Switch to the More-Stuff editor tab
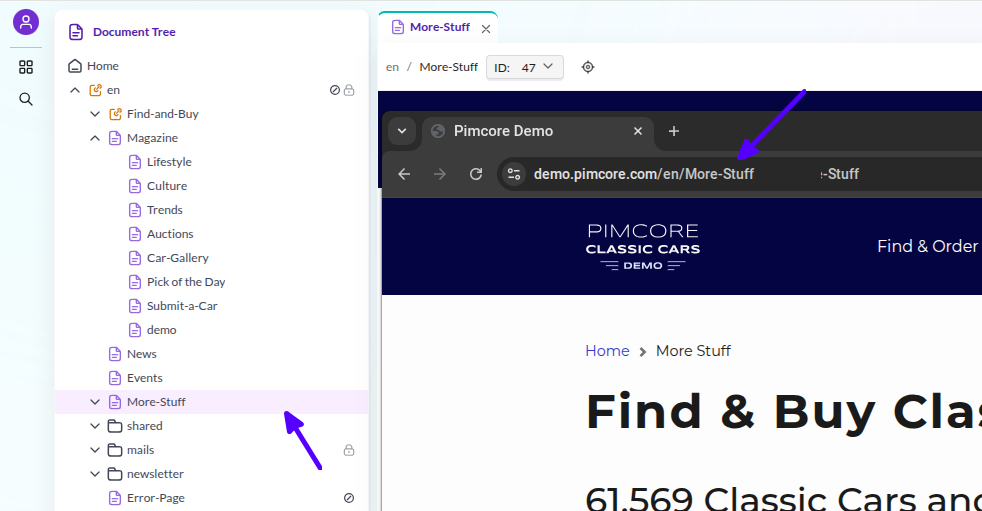 [439, 28]
